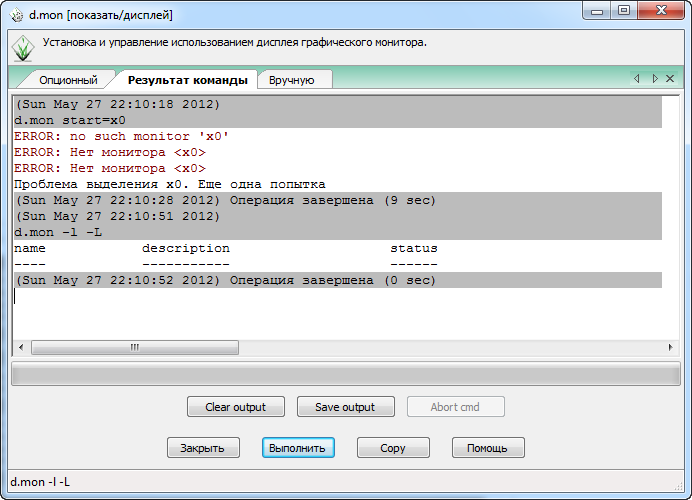
Task: Run the command with the Выполнить button
Action: [298, 448]
